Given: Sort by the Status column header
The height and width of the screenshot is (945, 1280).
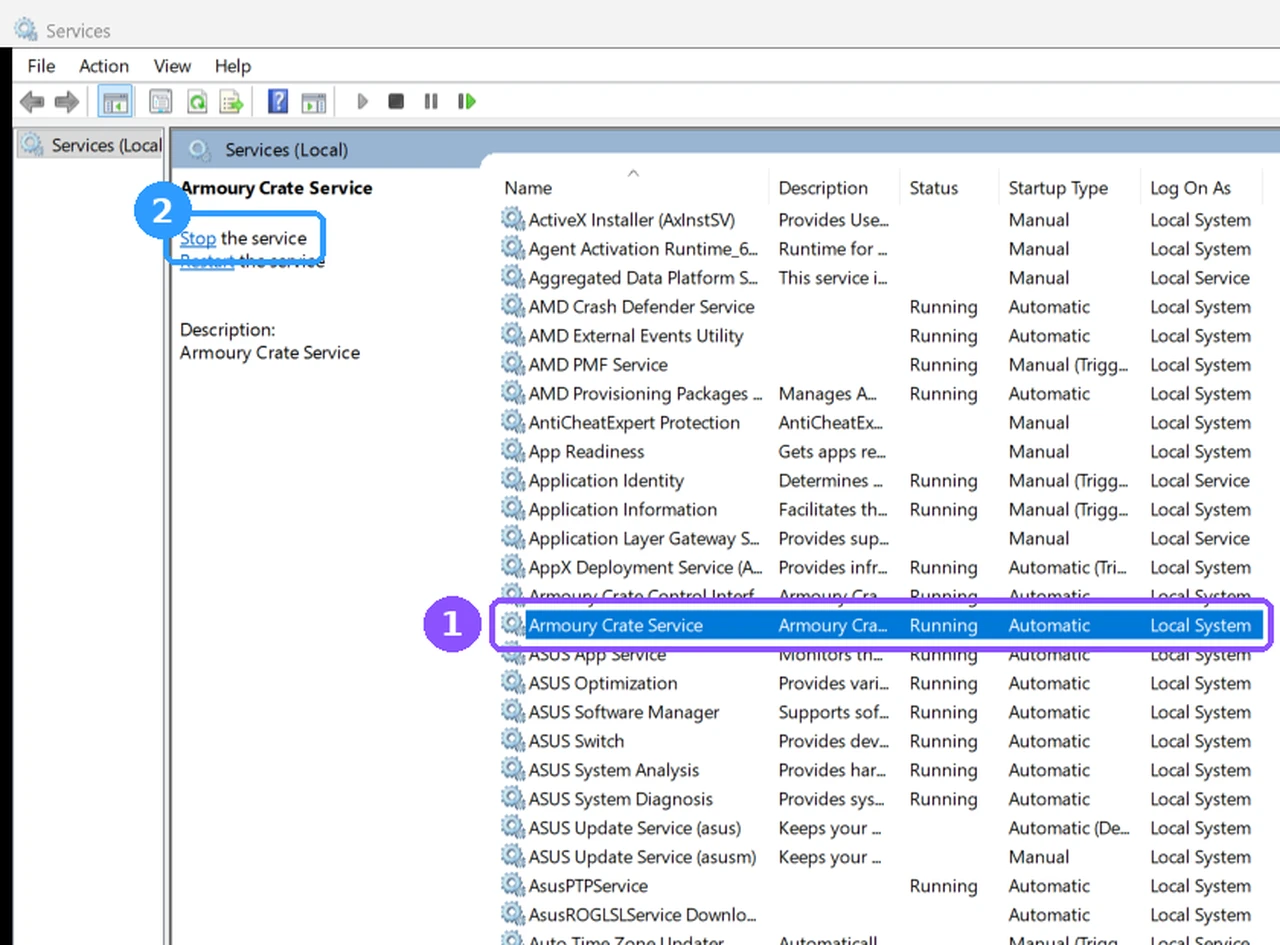Looking at the screenshot, I should tap(934, 188).
